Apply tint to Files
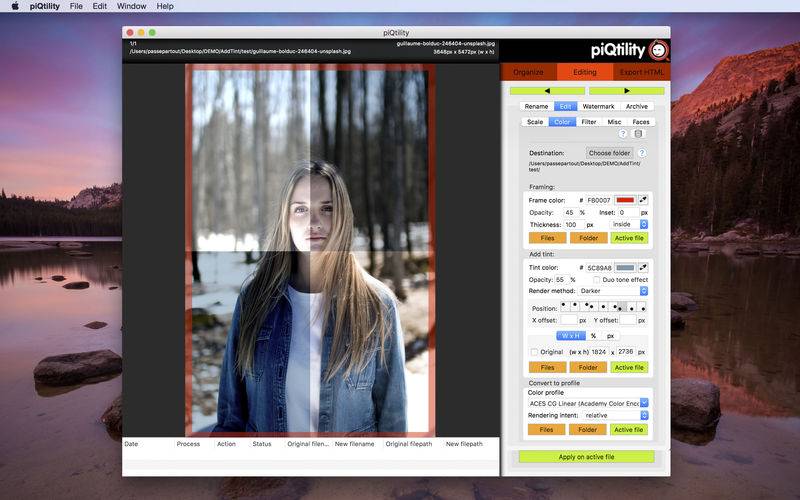Image resolution: width=800 pixels, height=500 pixels. pyautogui.click(x=547, y=367)
